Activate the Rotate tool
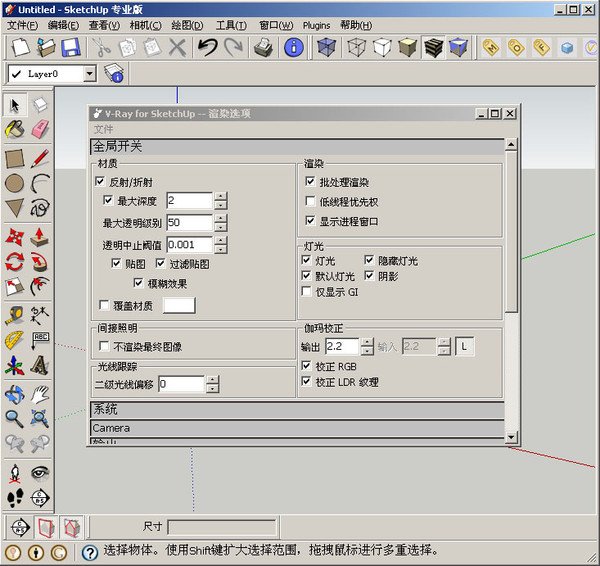600x566 pixels. (x=15, y=262)
